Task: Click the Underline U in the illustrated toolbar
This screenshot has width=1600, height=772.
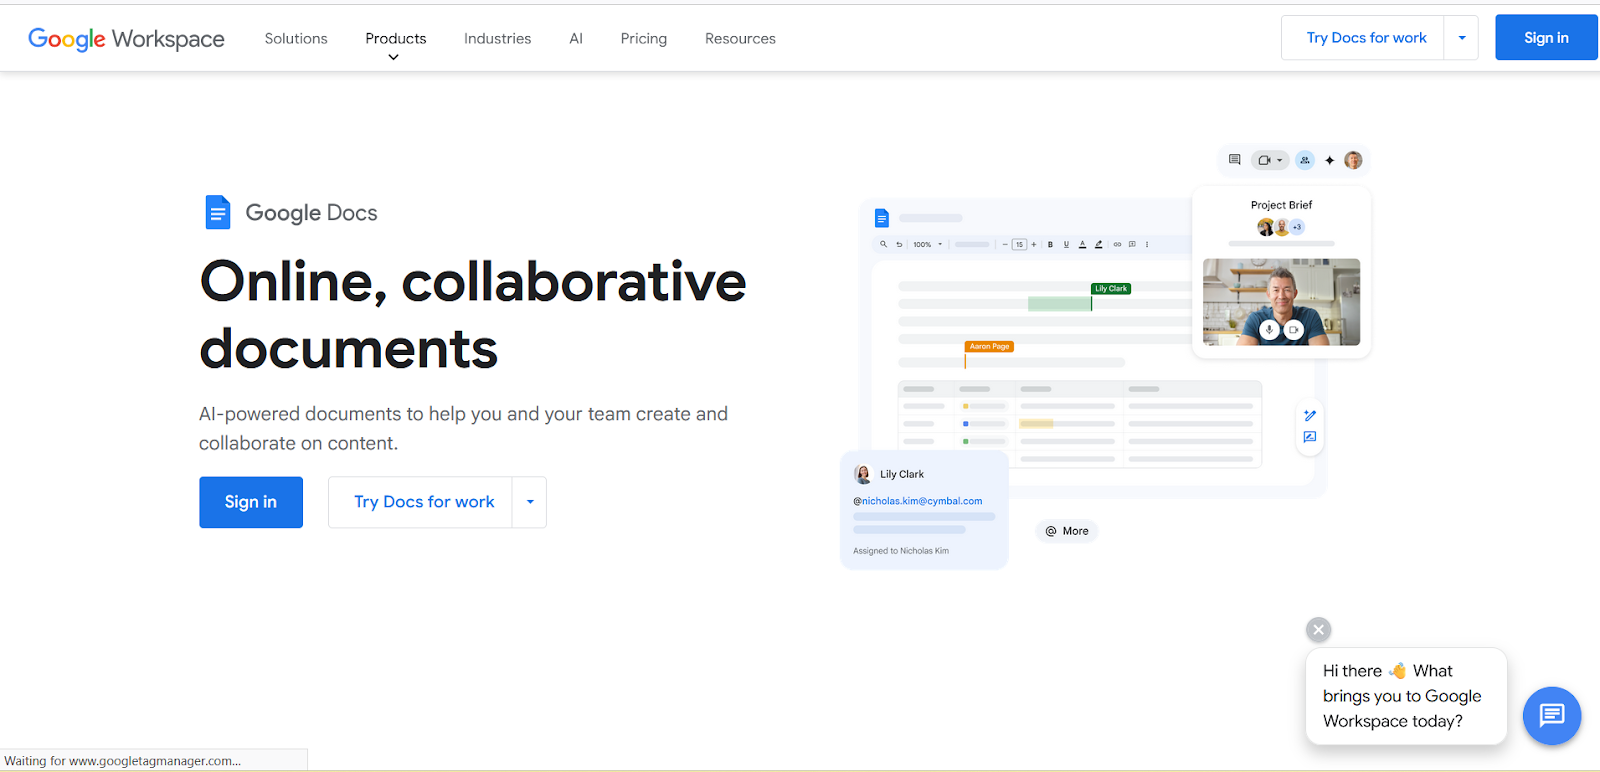Action: (1066, 244)
